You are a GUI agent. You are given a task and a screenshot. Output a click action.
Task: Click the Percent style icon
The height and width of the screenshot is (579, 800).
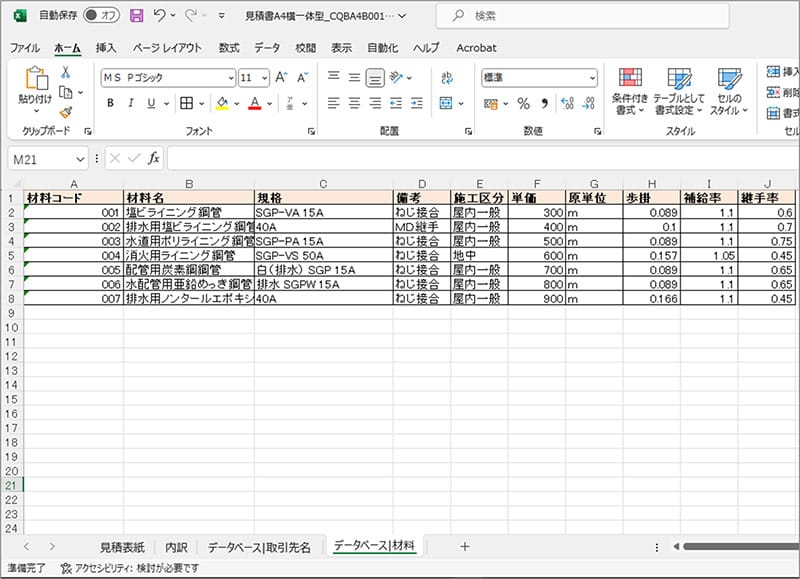coord(521,102)
